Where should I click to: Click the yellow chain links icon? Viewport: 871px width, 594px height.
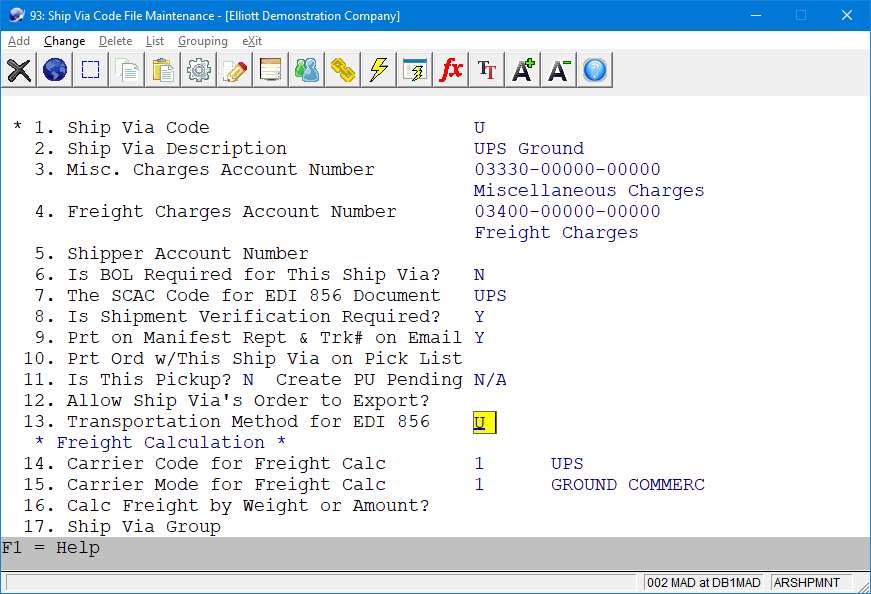[343, 70]
